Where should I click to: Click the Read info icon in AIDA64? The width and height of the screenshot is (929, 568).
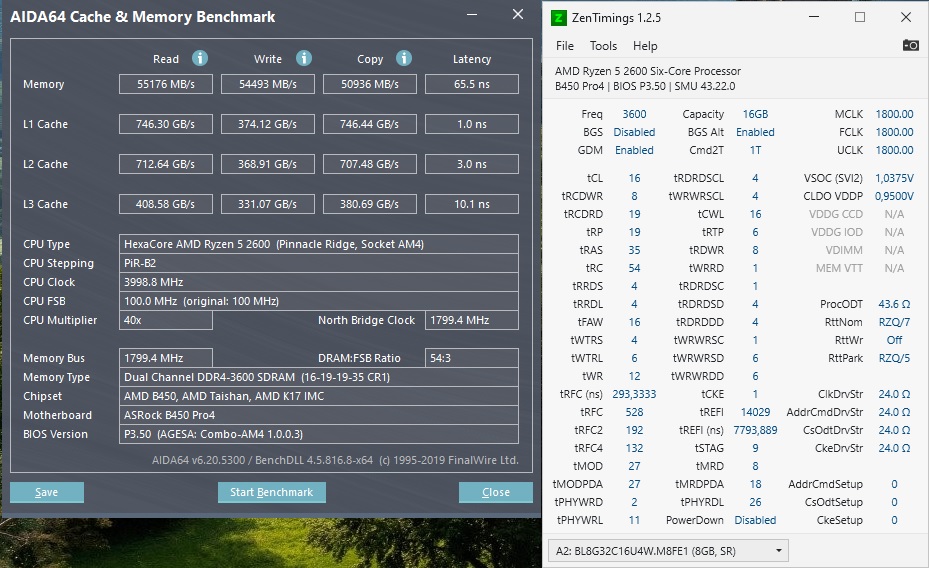(x=200, y=58)
